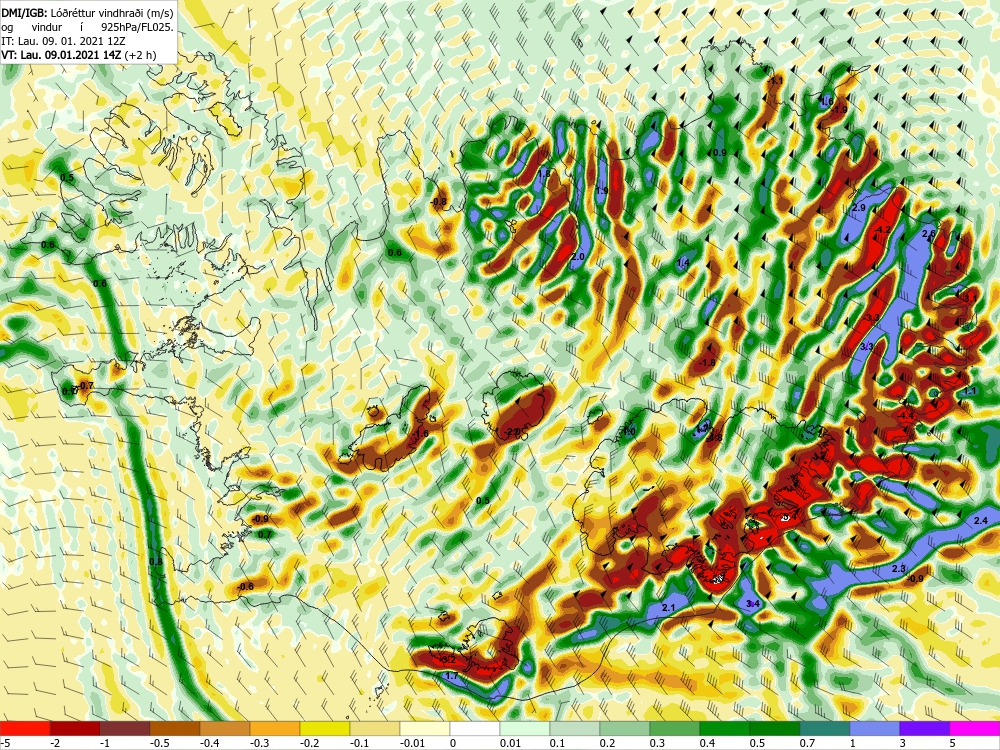Click the '925hPa/FL025.' level text

137,27
